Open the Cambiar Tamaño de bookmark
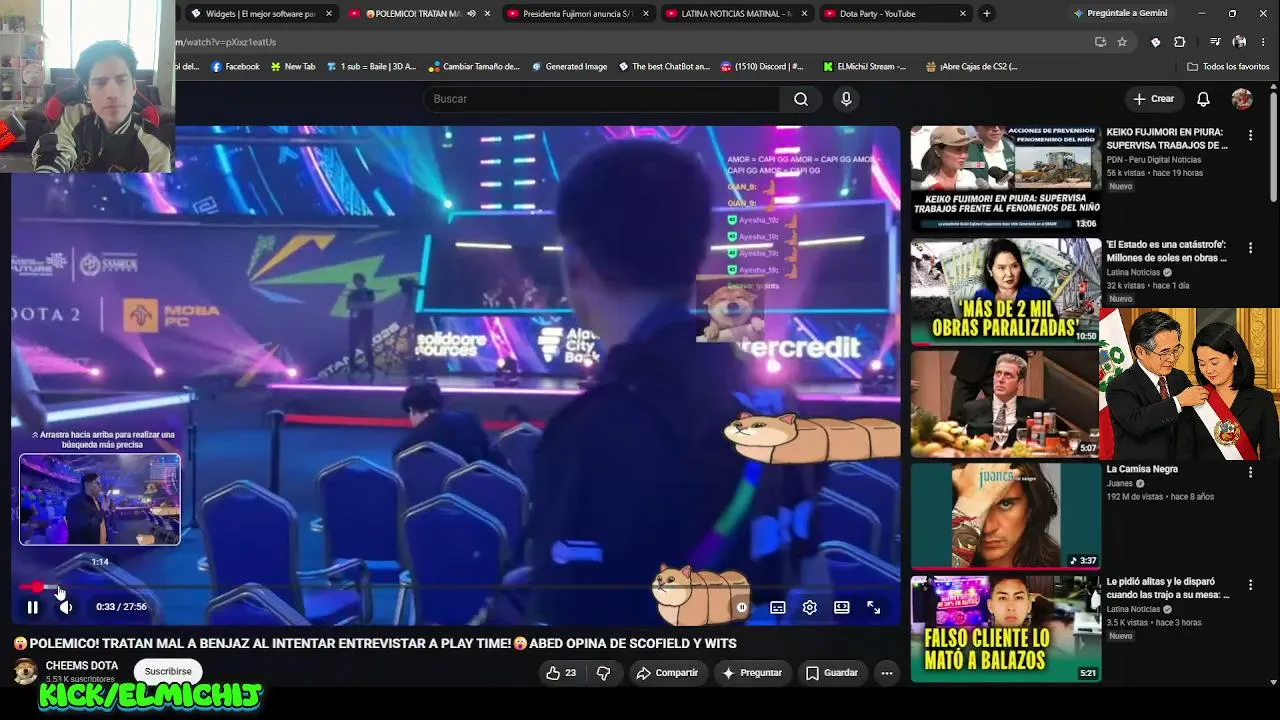 coord(474,67)
